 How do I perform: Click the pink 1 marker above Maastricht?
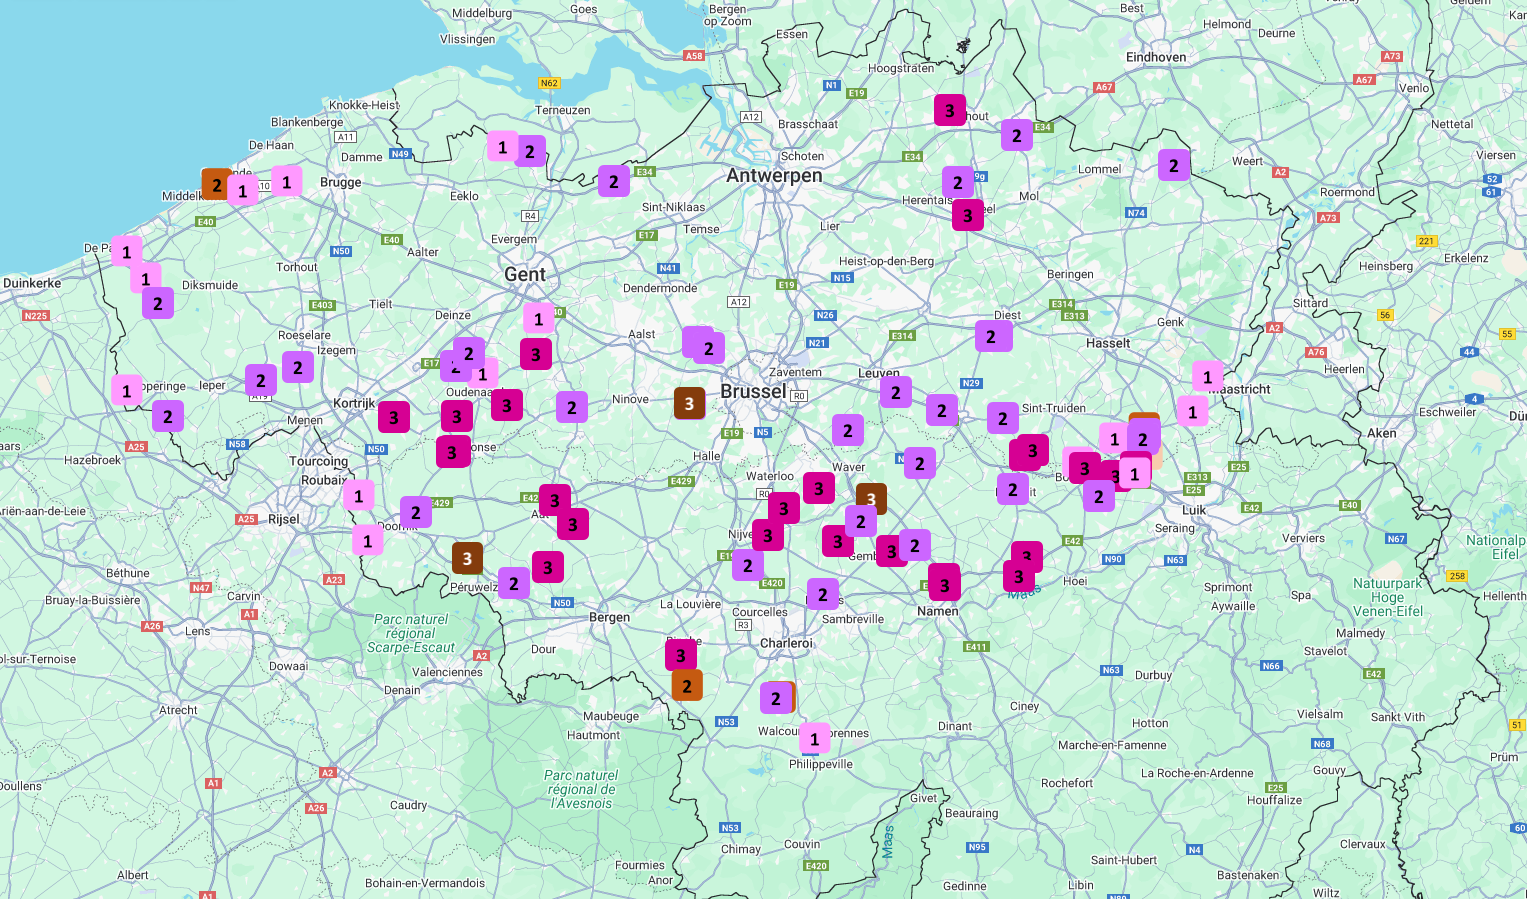pyautogui.click(x=1207, y=377)
